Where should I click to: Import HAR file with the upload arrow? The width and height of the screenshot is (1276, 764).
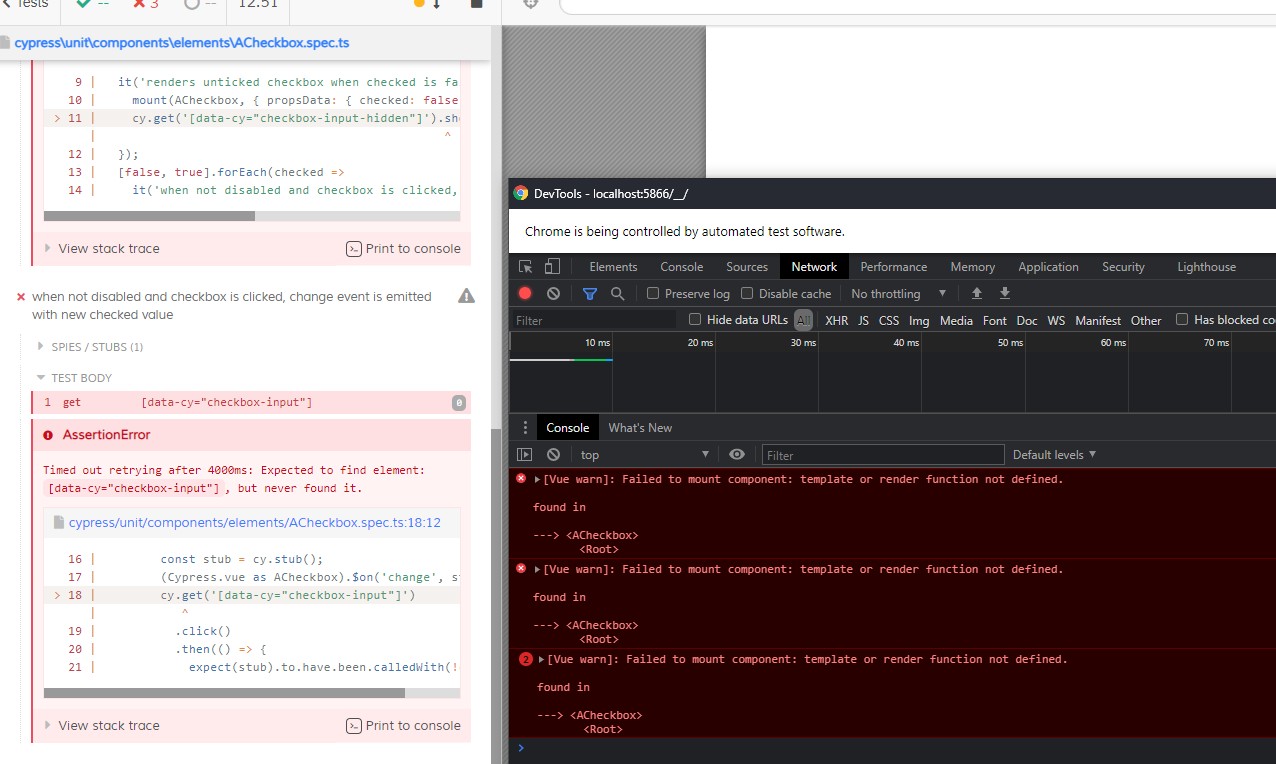976,292
